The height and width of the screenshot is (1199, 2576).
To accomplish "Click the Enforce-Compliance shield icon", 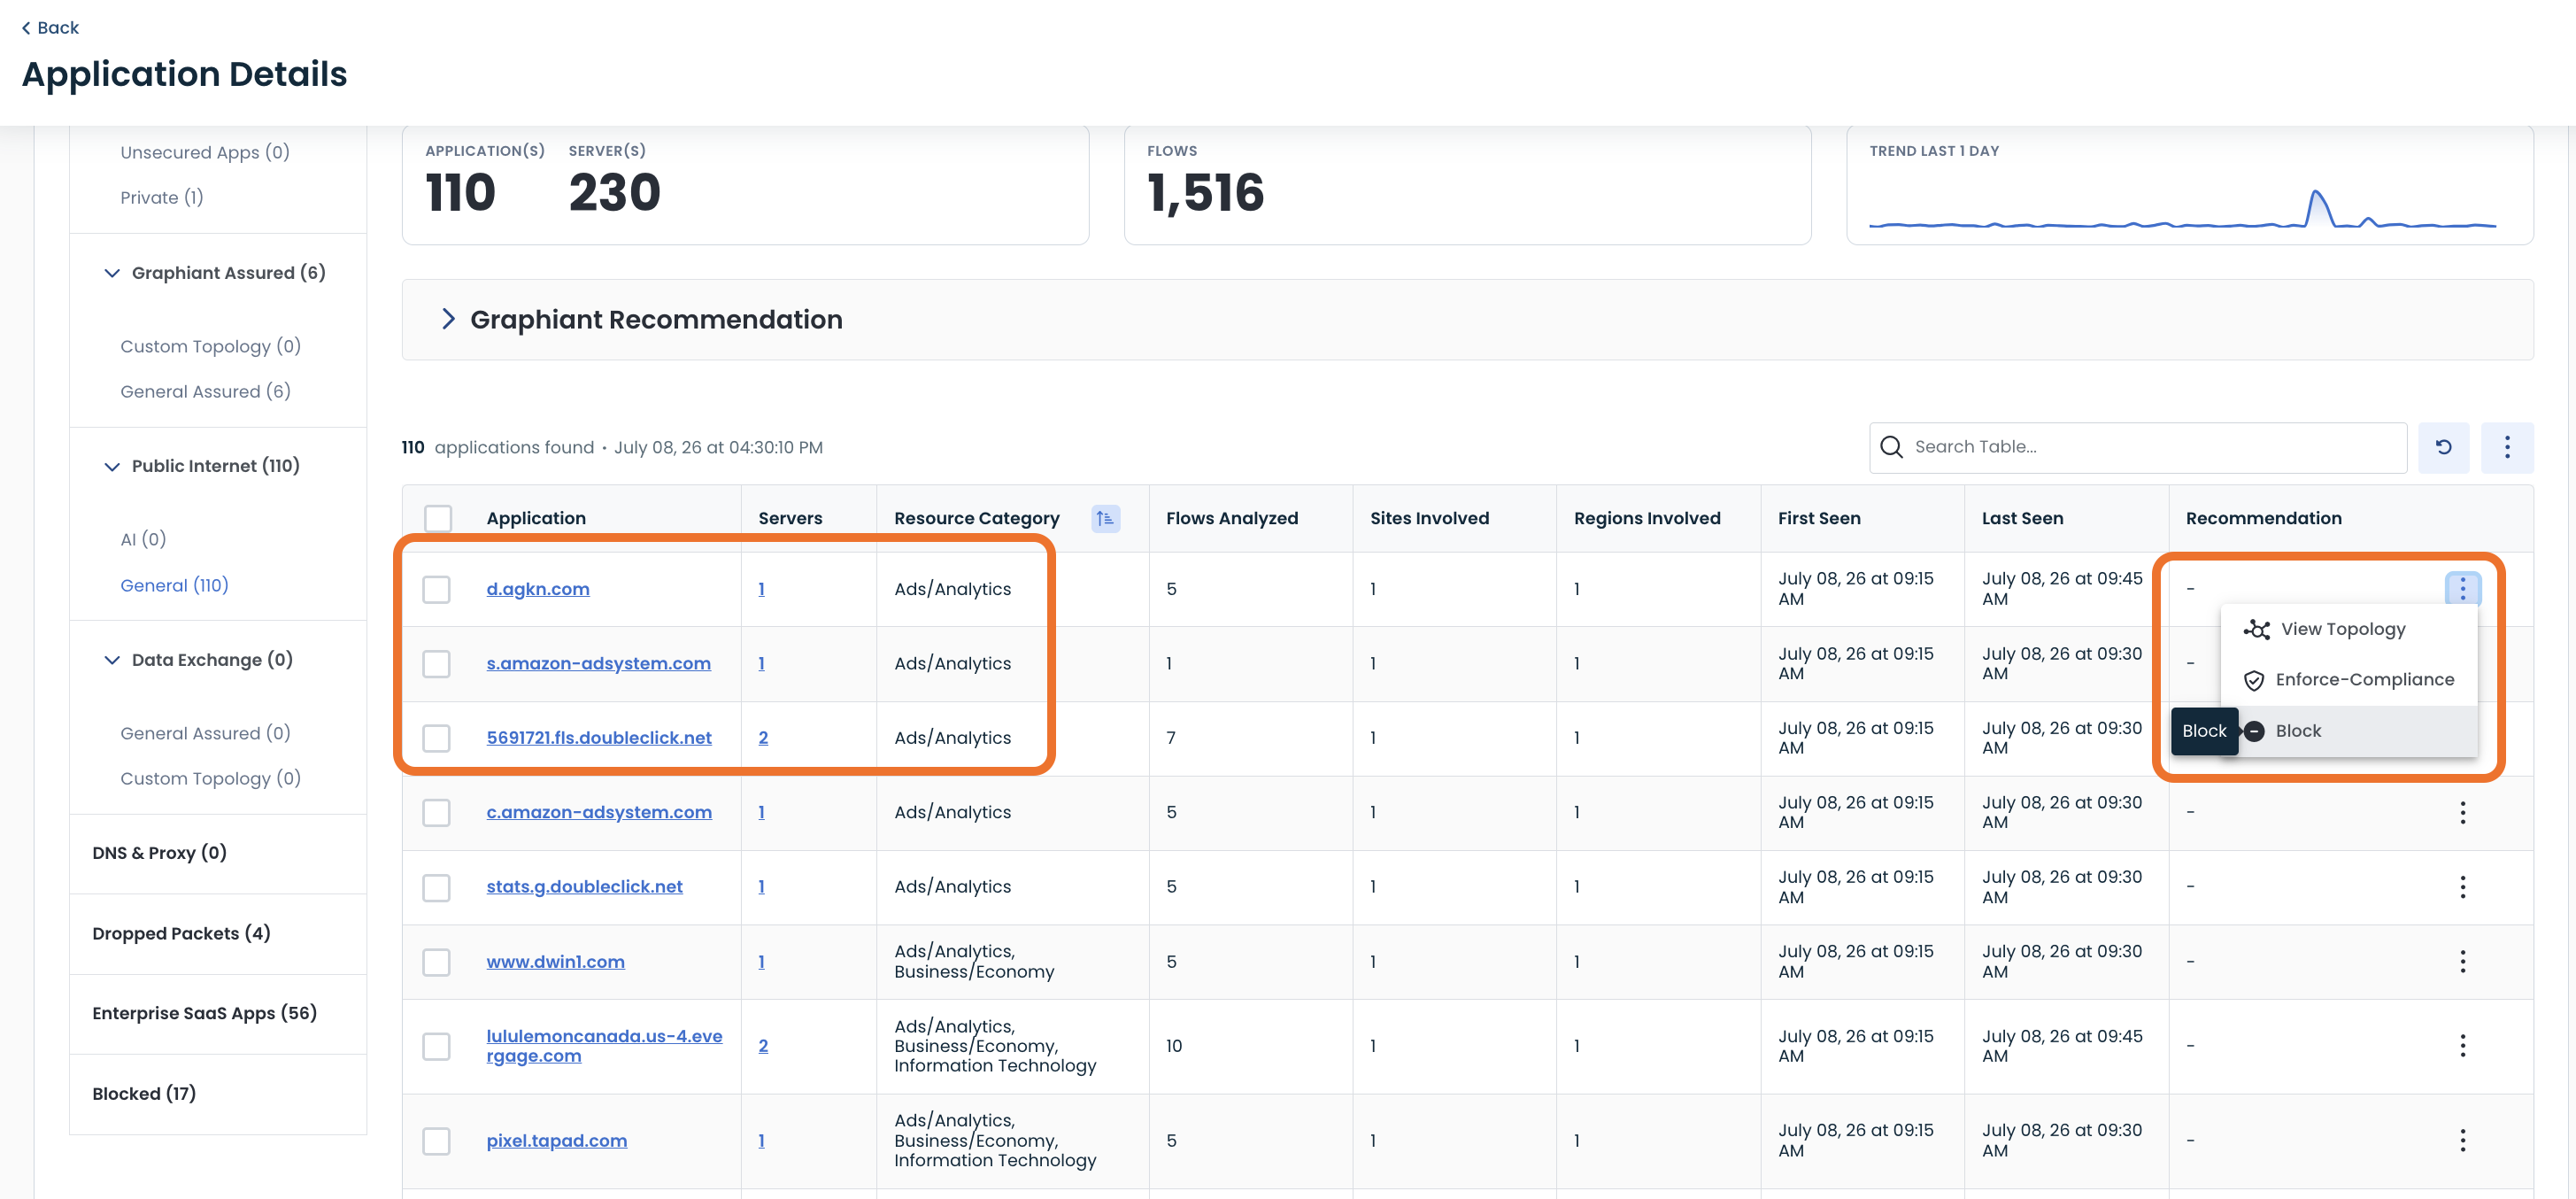I will [2254, 680].
